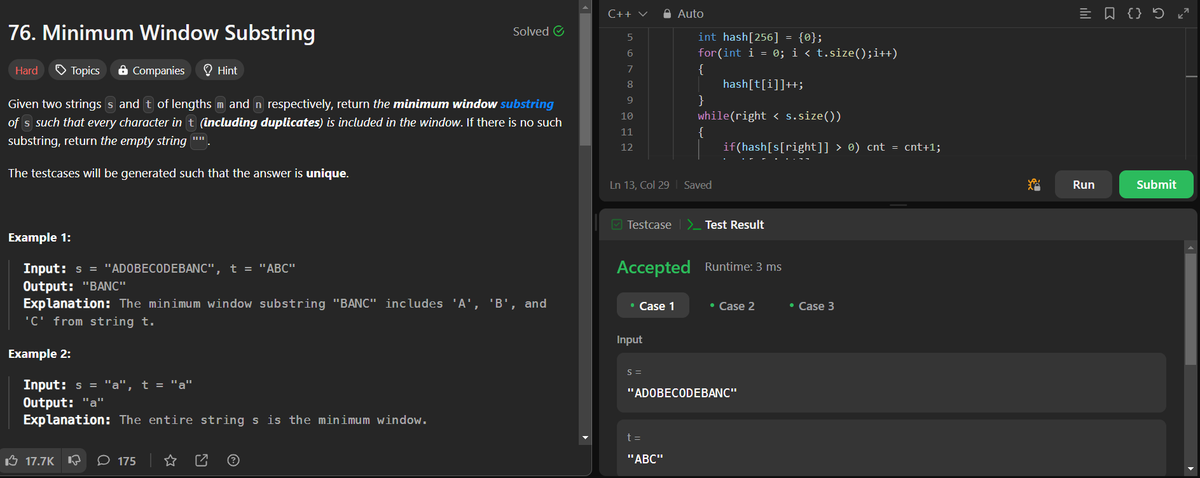Select the Case 3 result tab
The image size is (1200, 478).
811,306
